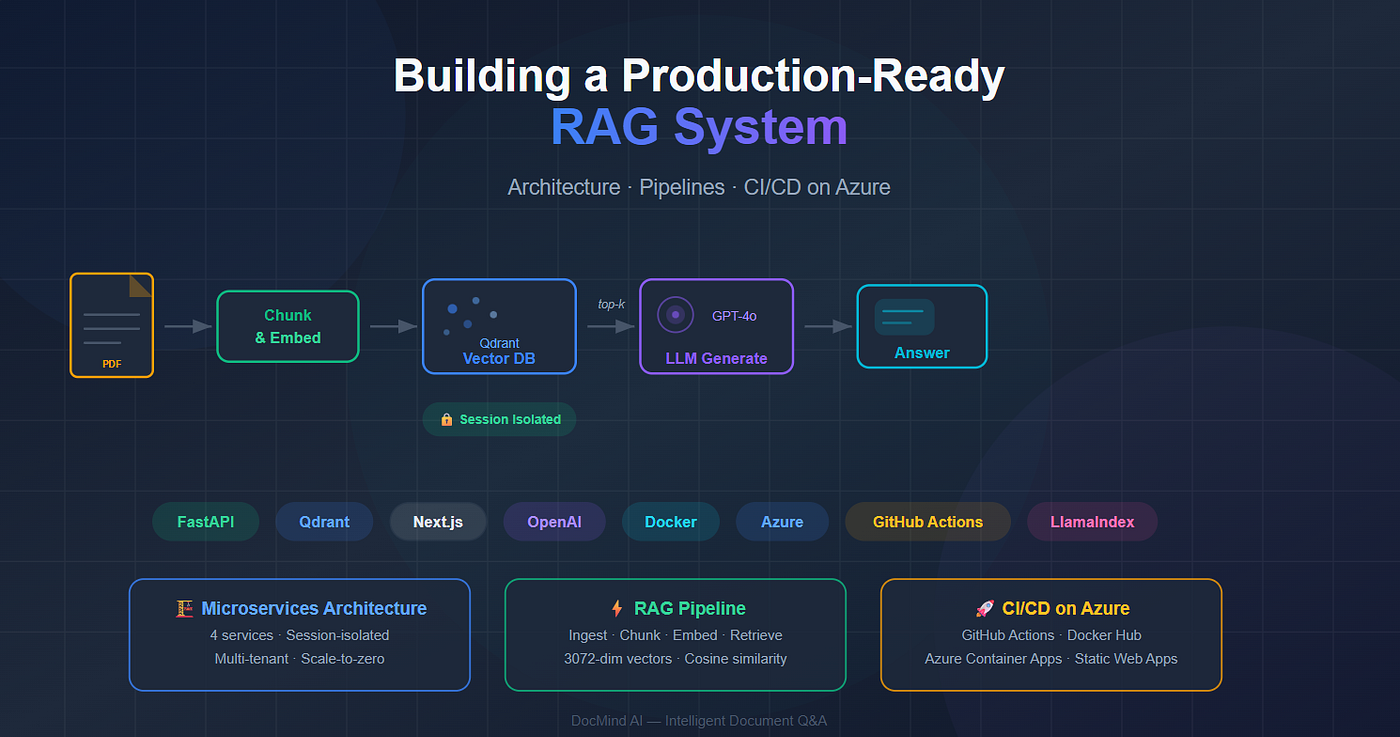Click 'Multi-tenant · Scale-to-zero' text
Screen dimensions: 1400x737
tap(299, 659)
